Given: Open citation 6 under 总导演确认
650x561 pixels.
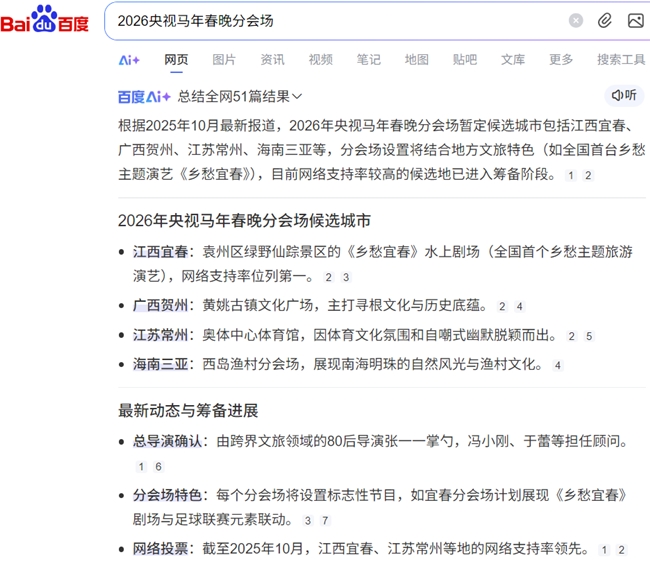Looking at the screenshot, I should point(158,467).
